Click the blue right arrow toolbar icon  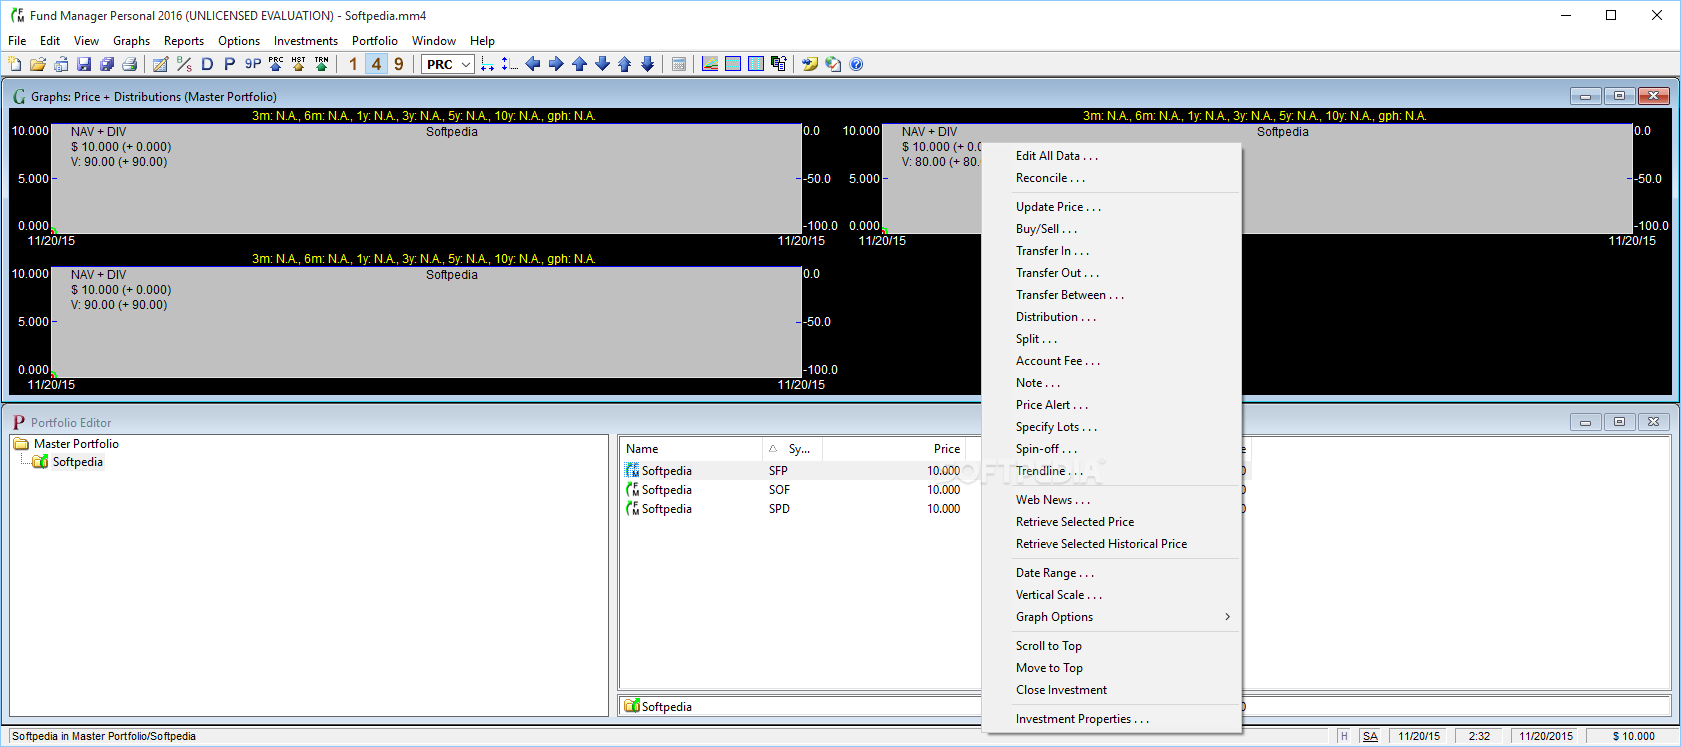click(556, 64)
